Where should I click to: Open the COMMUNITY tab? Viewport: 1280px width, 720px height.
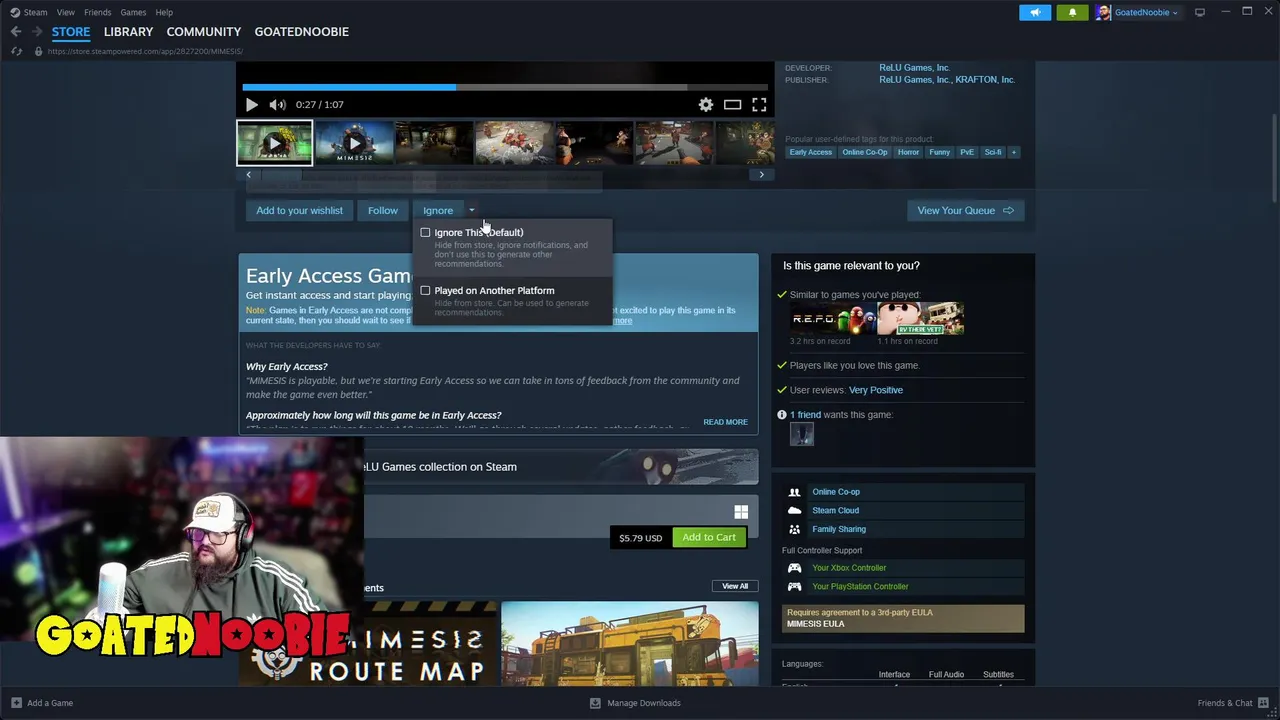pos(204,32)
